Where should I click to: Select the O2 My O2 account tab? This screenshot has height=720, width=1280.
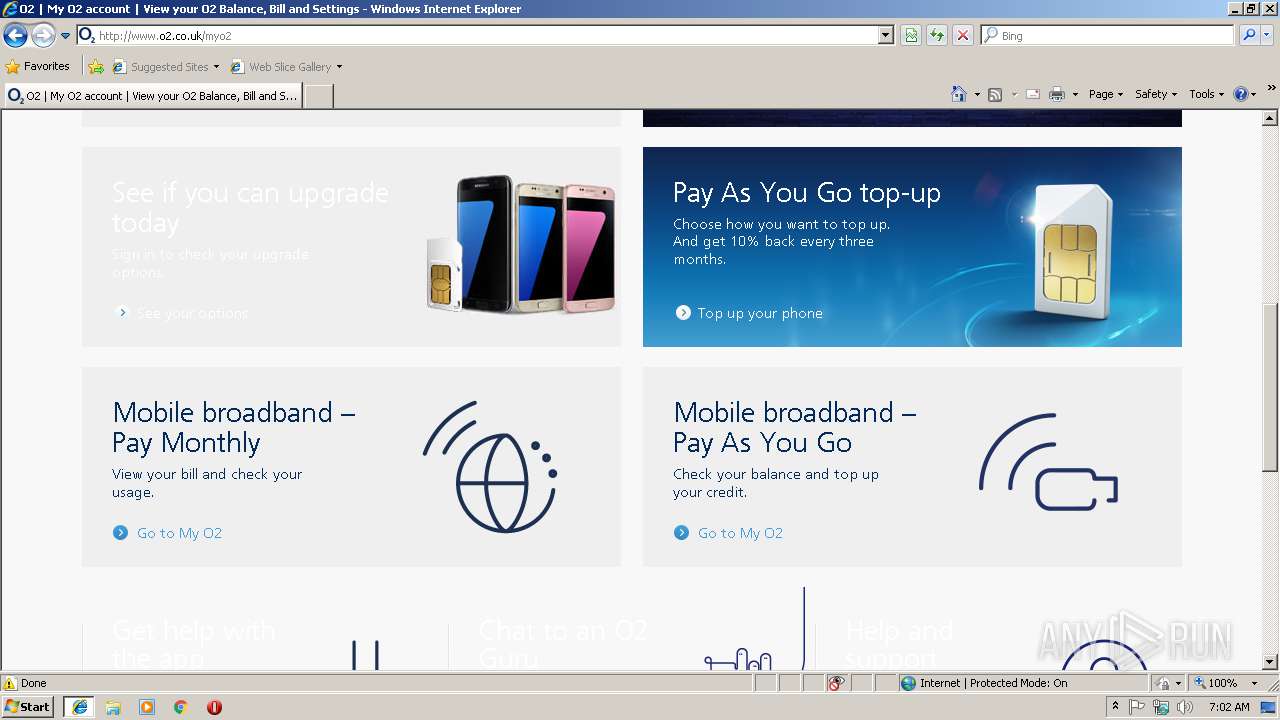click(x=152, y=96)
